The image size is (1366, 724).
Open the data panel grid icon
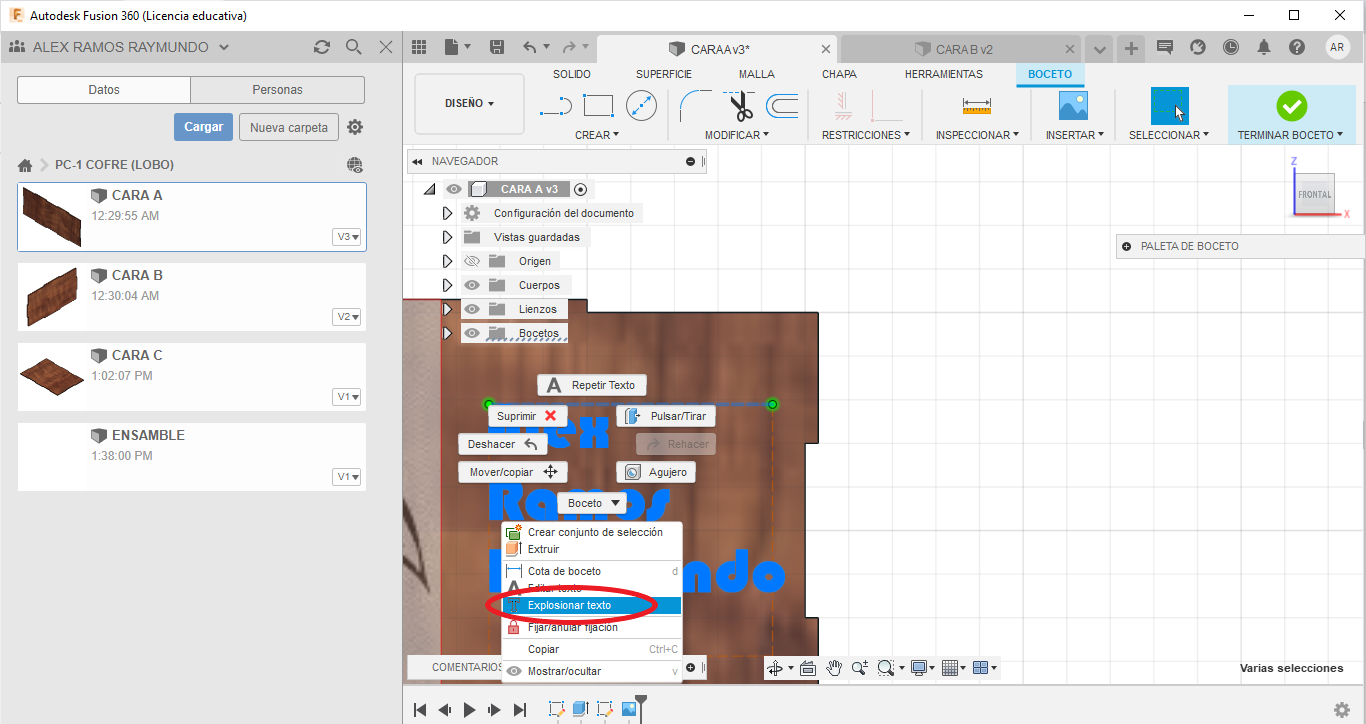(x=419, y=47)
